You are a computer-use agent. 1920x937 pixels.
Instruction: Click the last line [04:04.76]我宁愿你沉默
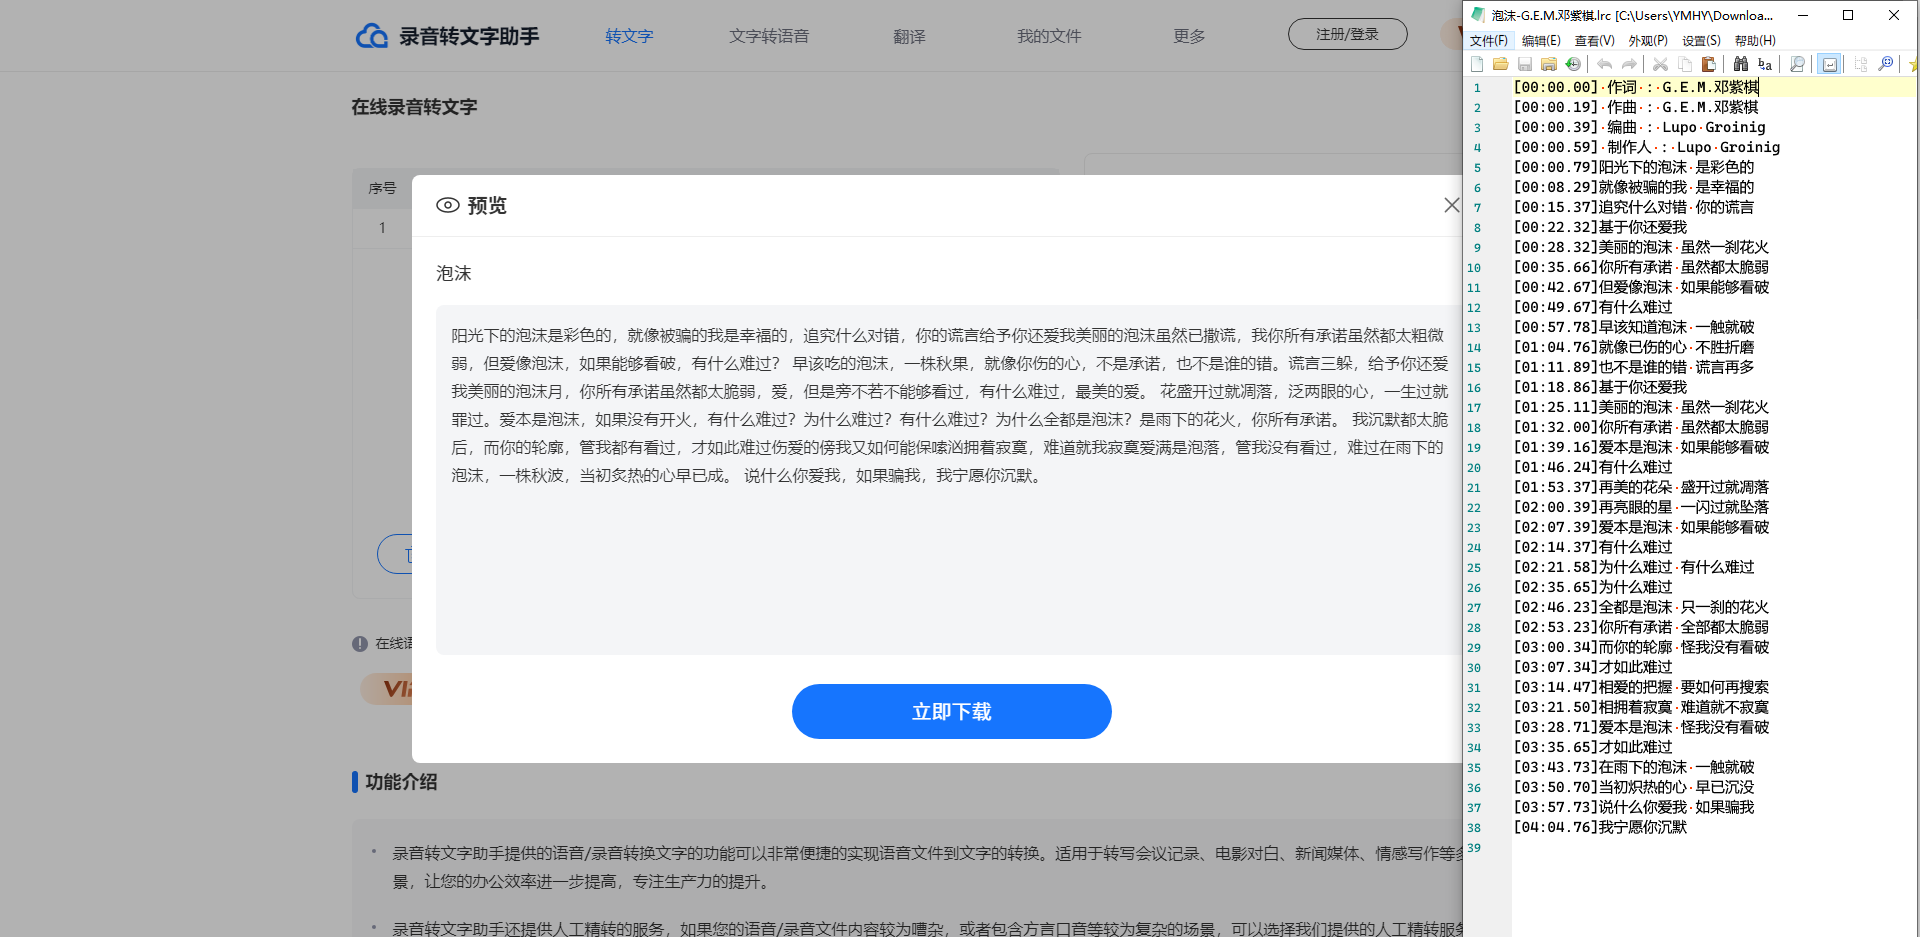coord(1600,827)
